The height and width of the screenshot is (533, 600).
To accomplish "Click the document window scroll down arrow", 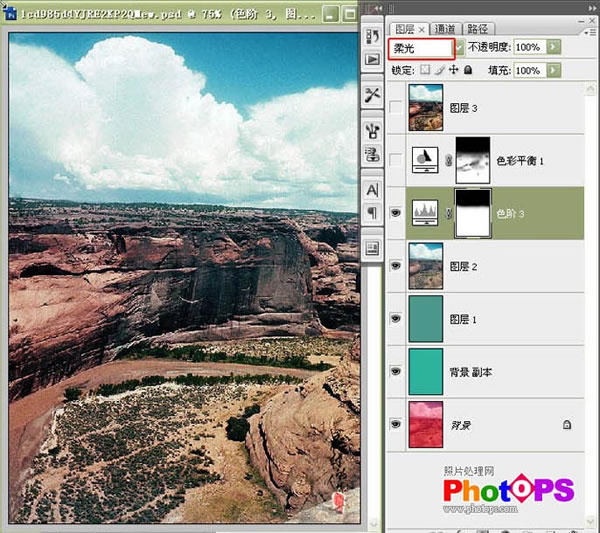I will point(373,523).
